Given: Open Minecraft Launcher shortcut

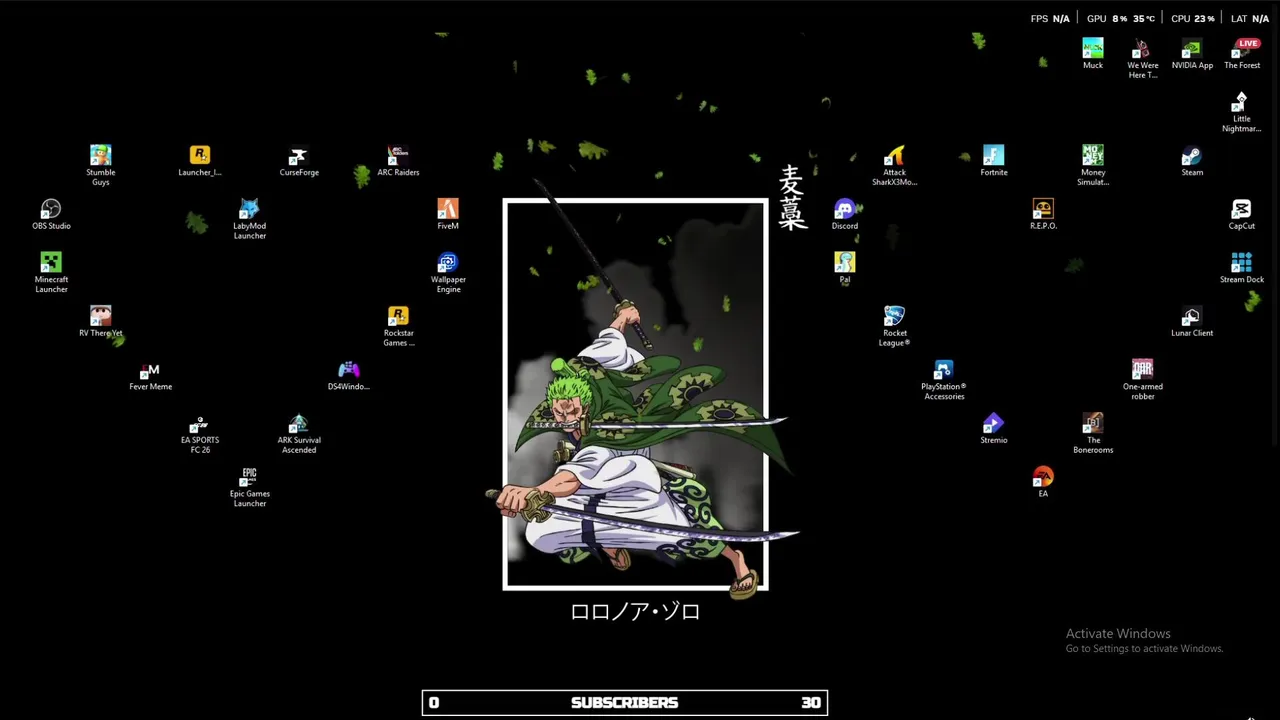Looking at the screenshot, I should coord(51,272).
